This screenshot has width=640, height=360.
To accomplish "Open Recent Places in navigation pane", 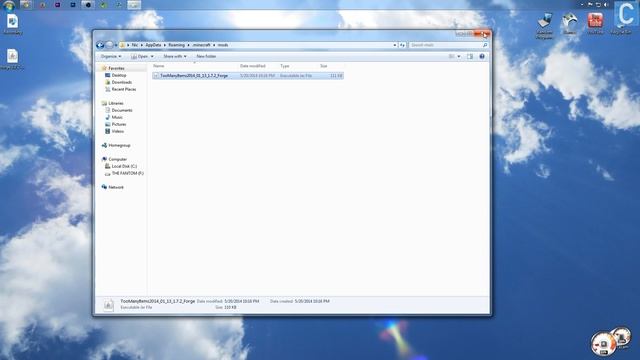I will point(124,89).
